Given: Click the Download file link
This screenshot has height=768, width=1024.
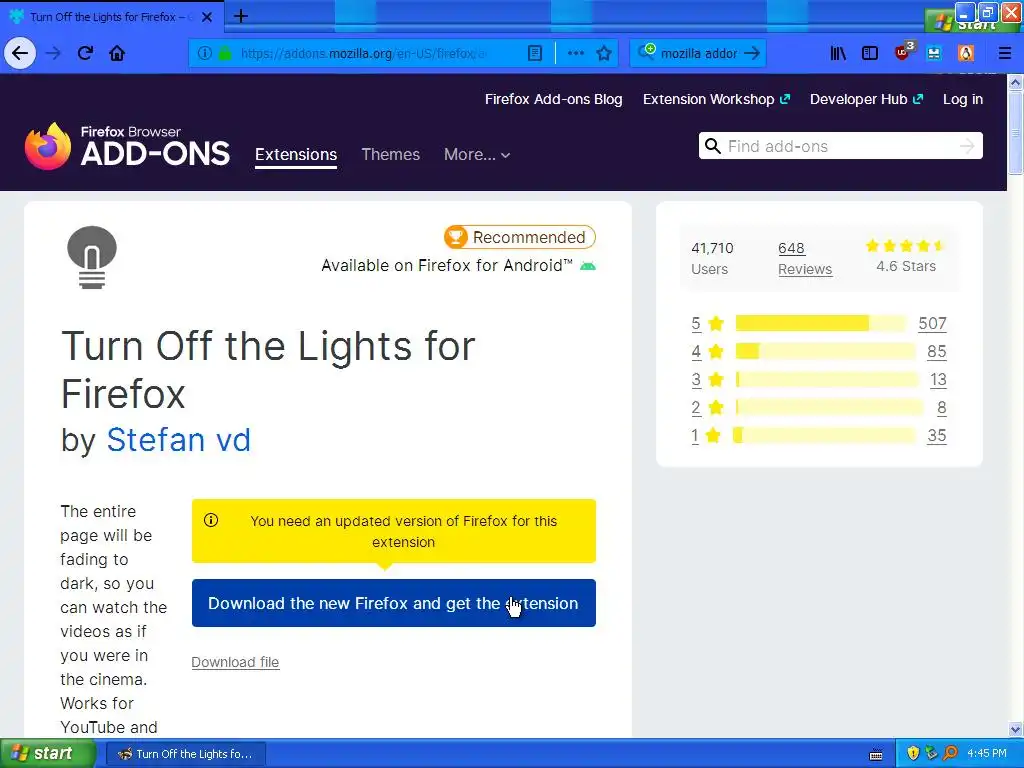Looking at the screenshot, I should [x=235, y=662].
